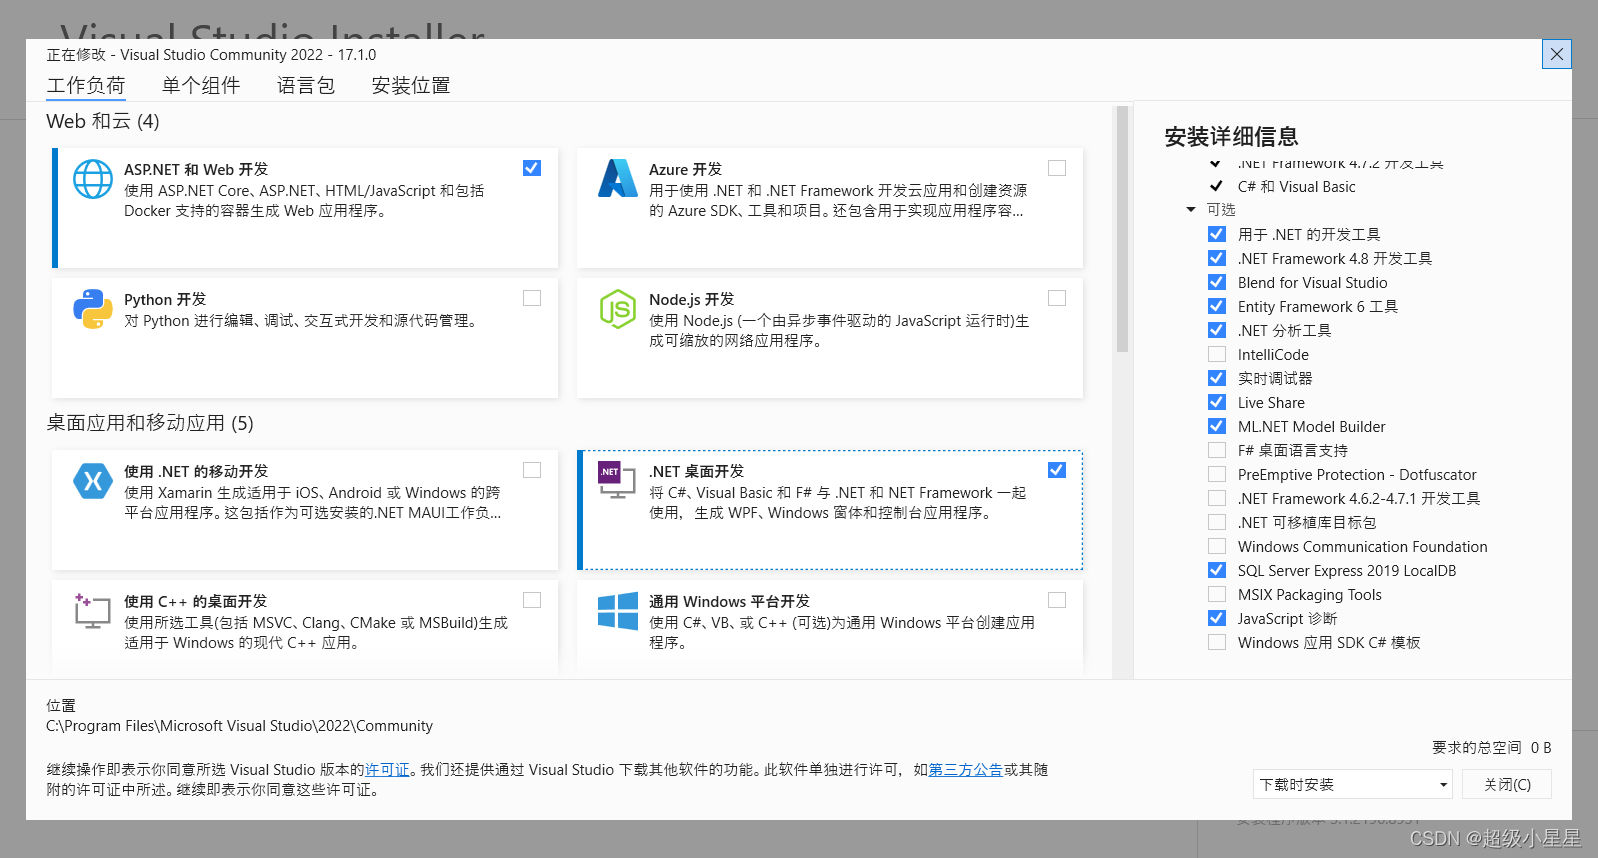Check F# 桌面语言支持 component

point(1217,450)
